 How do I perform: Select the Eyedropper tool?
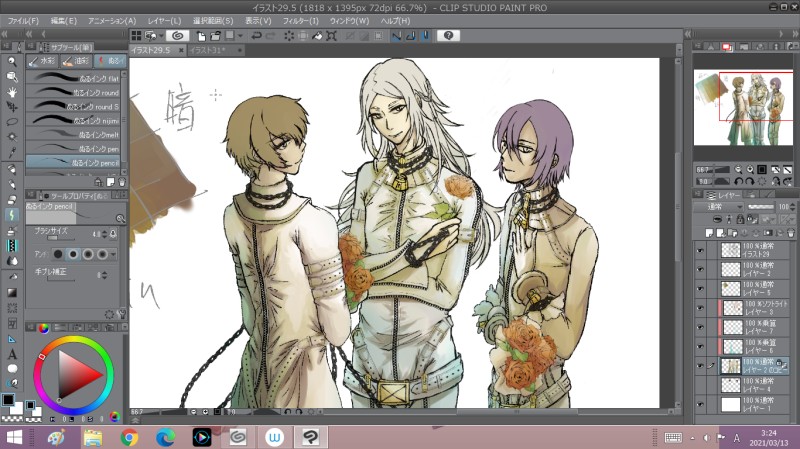(x=12, y=152)
